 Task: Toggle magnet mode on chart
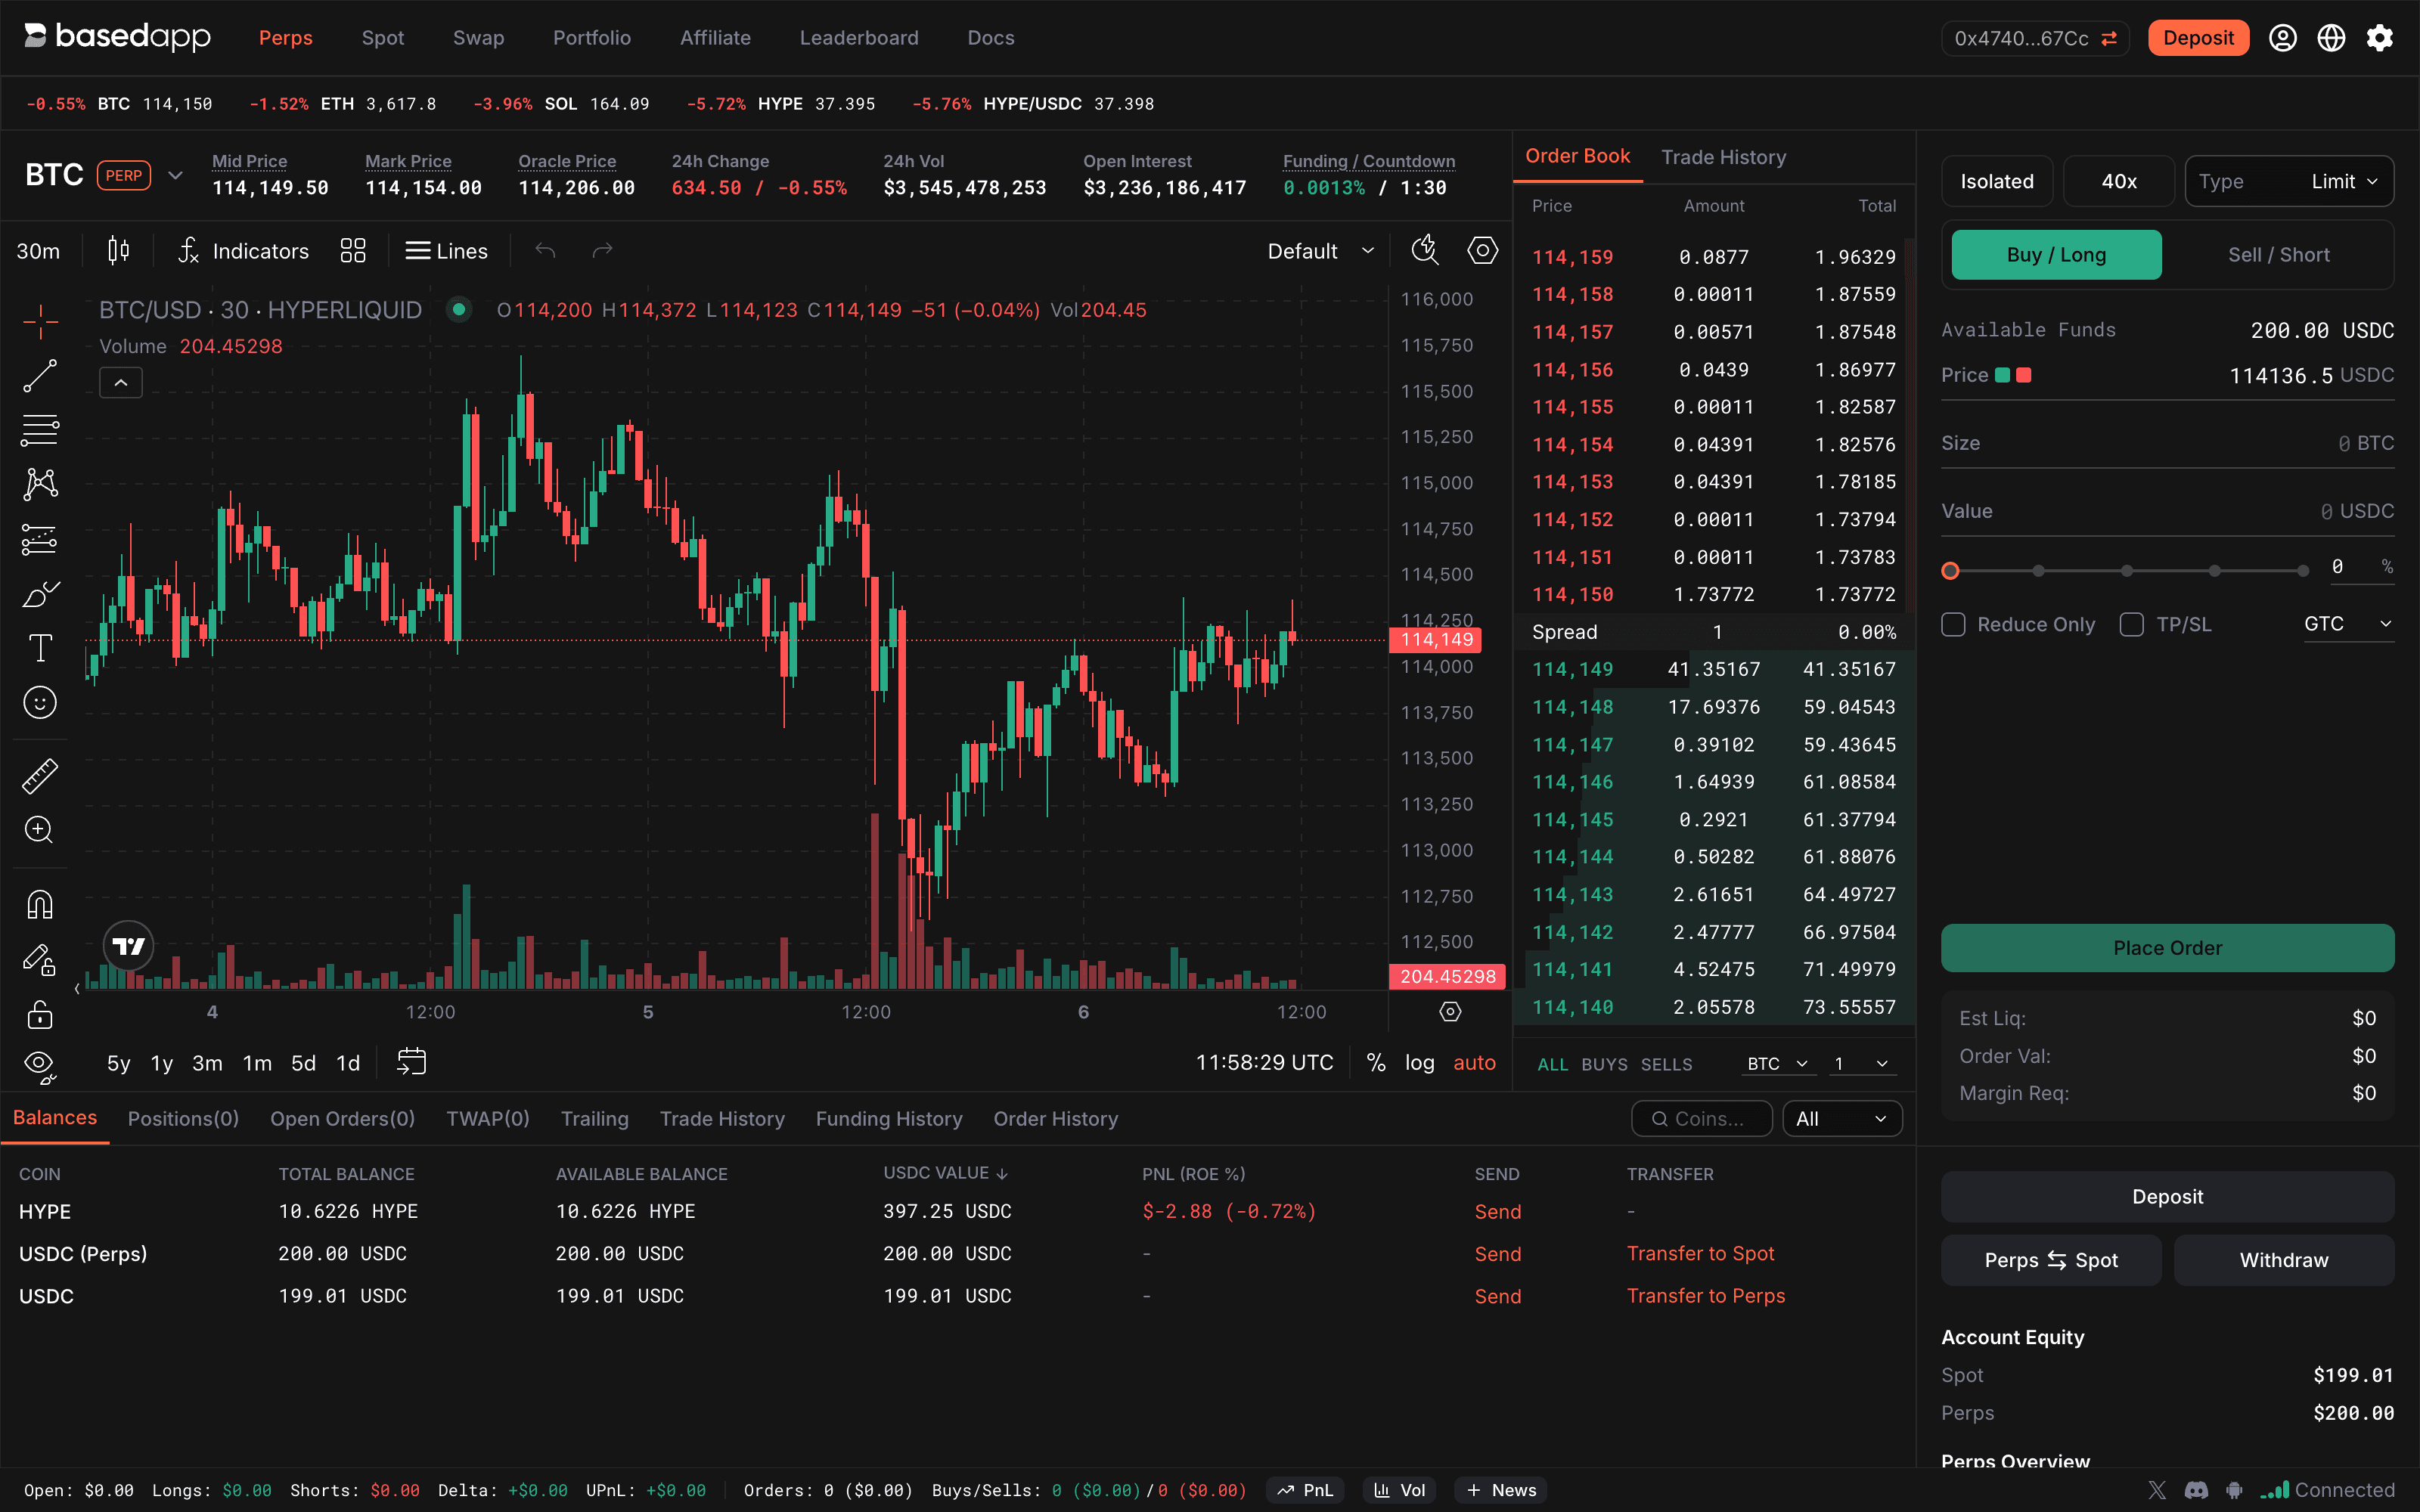pyautogui.click(x=40, y=905)
